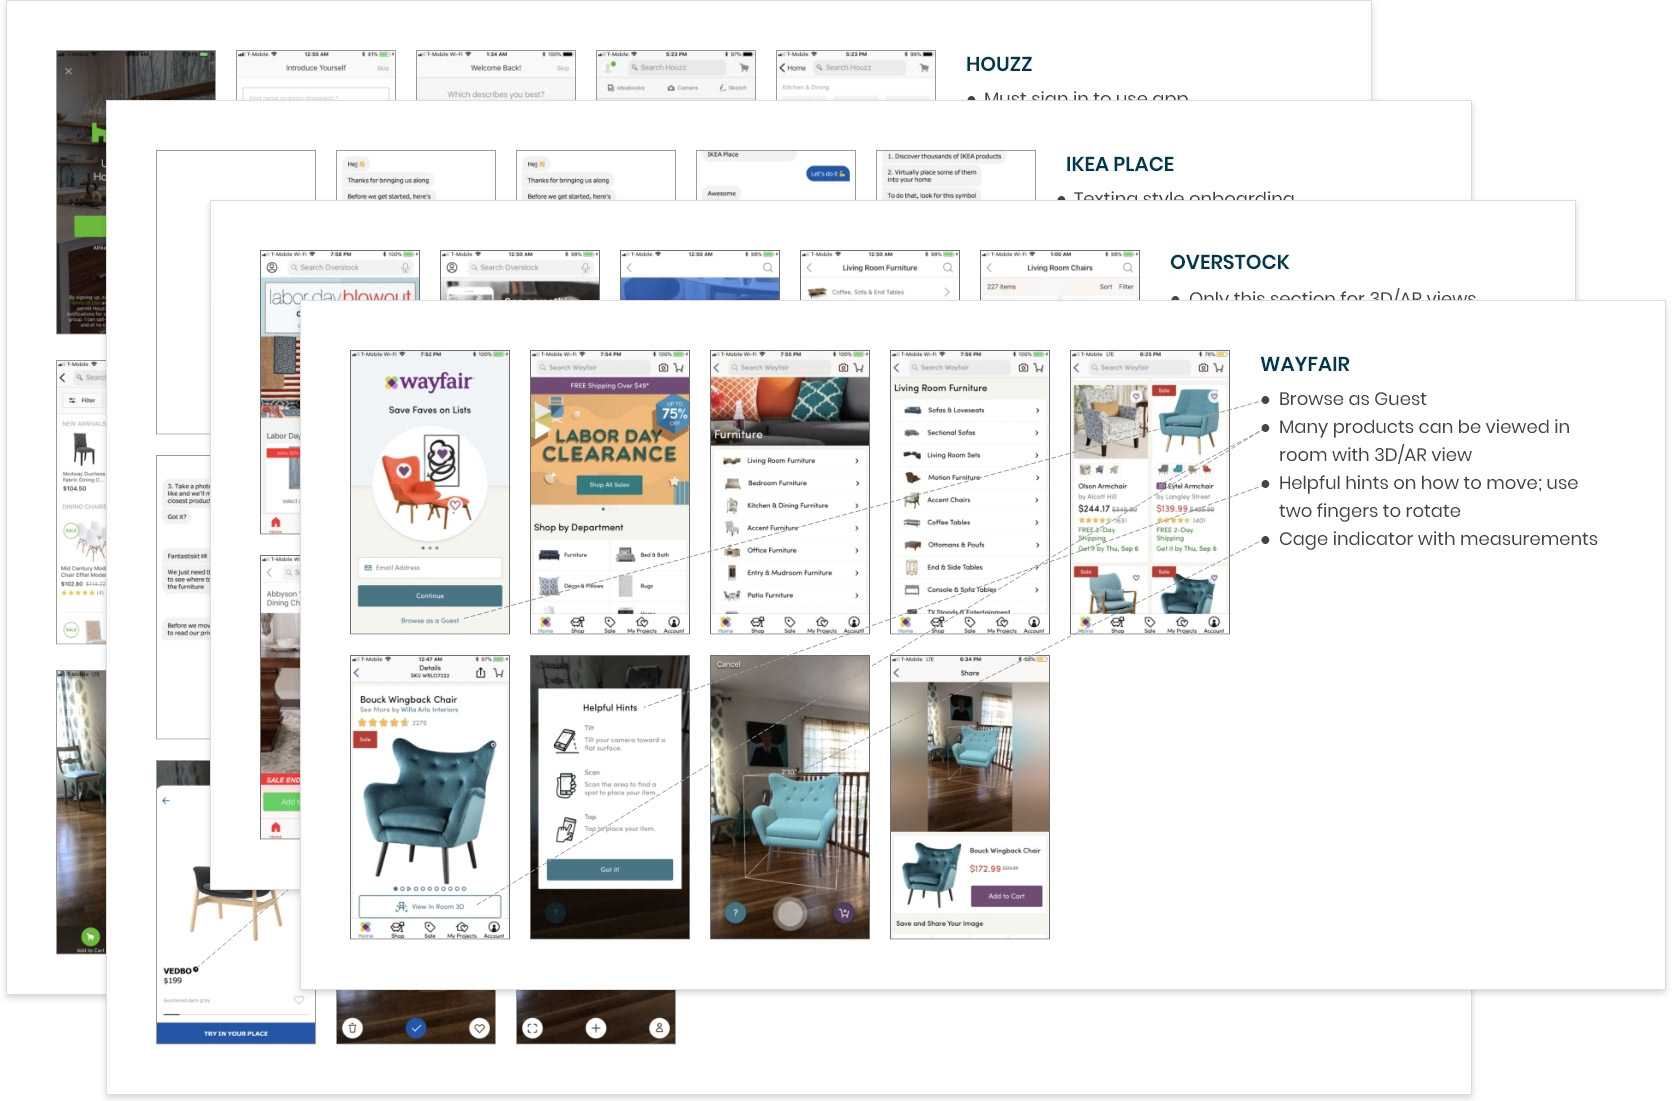
Task: Tap the share icon on the Details screen
Action: [481, 673]
